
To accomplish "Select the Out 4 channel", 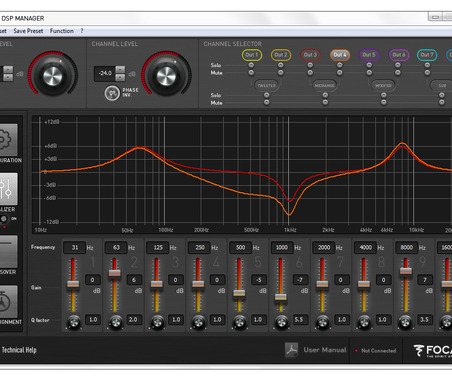I will point(340,55).
